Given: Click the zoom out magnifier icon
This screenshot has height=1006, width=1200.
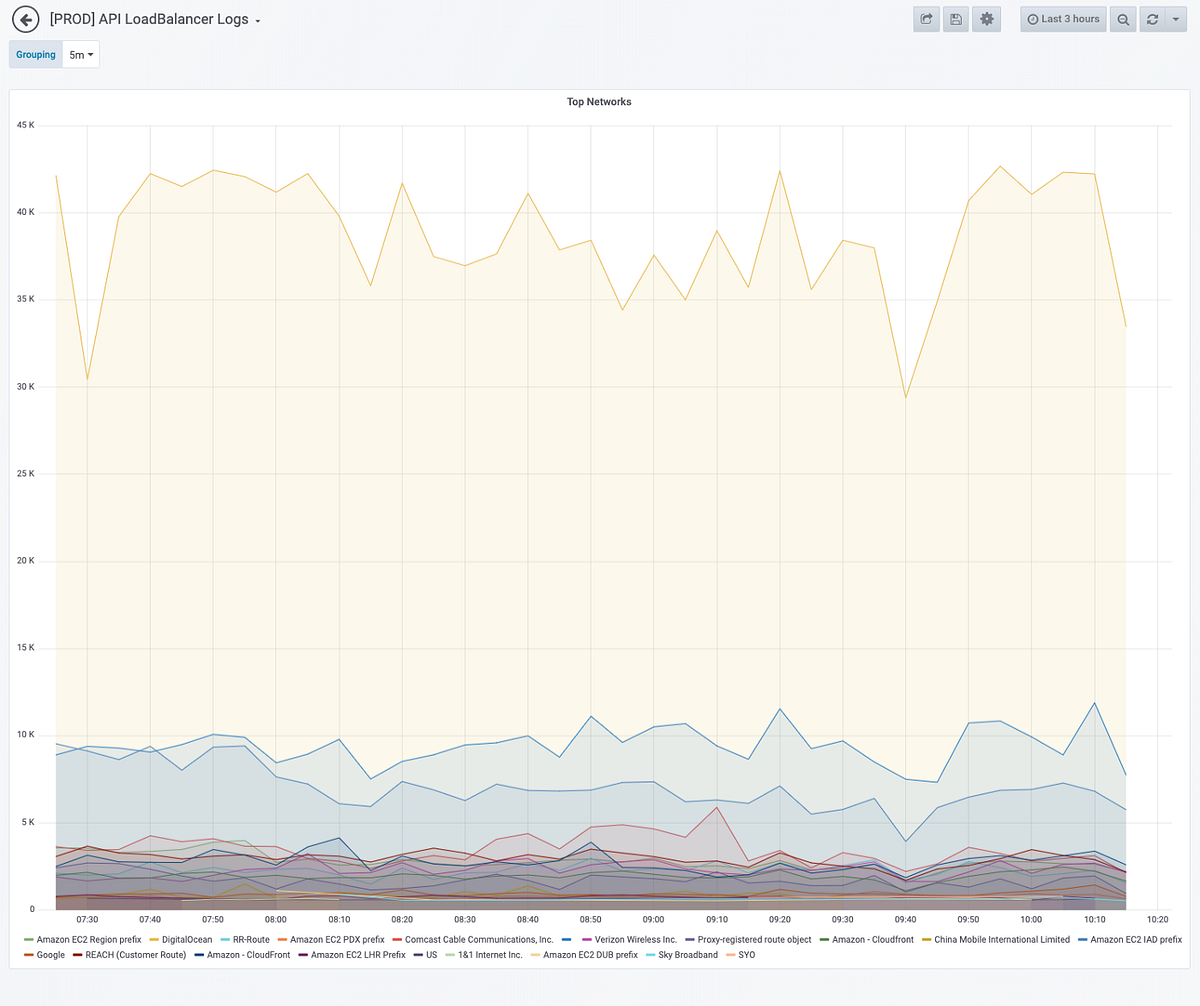Looking at the screenshot, I should click(x=1122, y=19).
